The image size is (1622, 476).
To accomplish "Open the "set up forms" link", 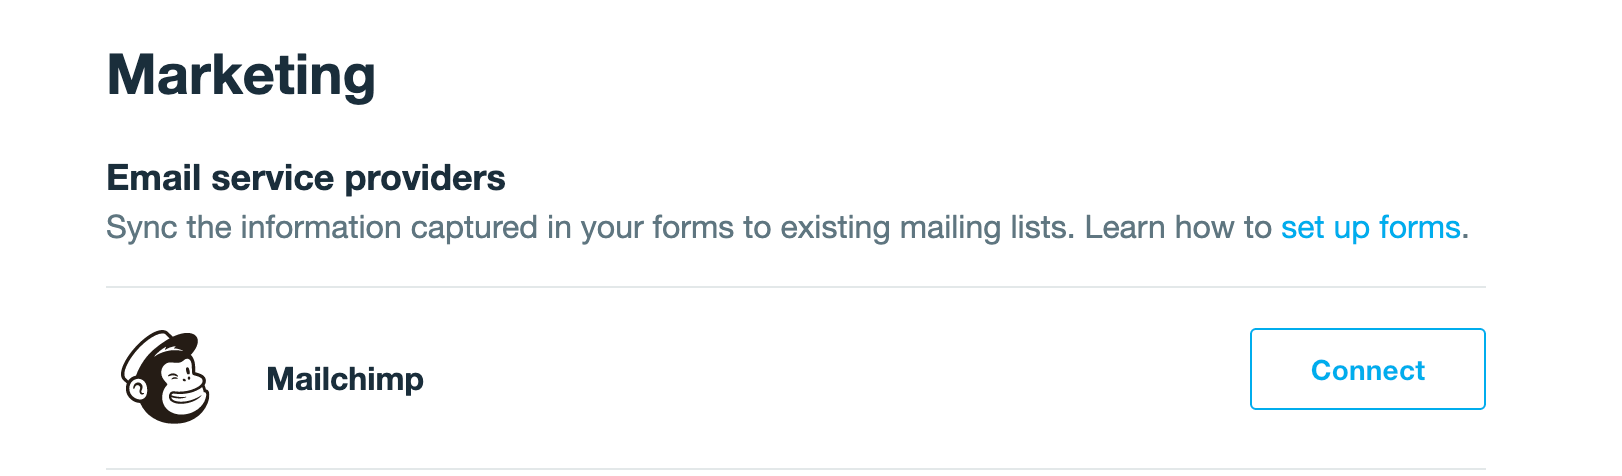I will click(1370, 228).
